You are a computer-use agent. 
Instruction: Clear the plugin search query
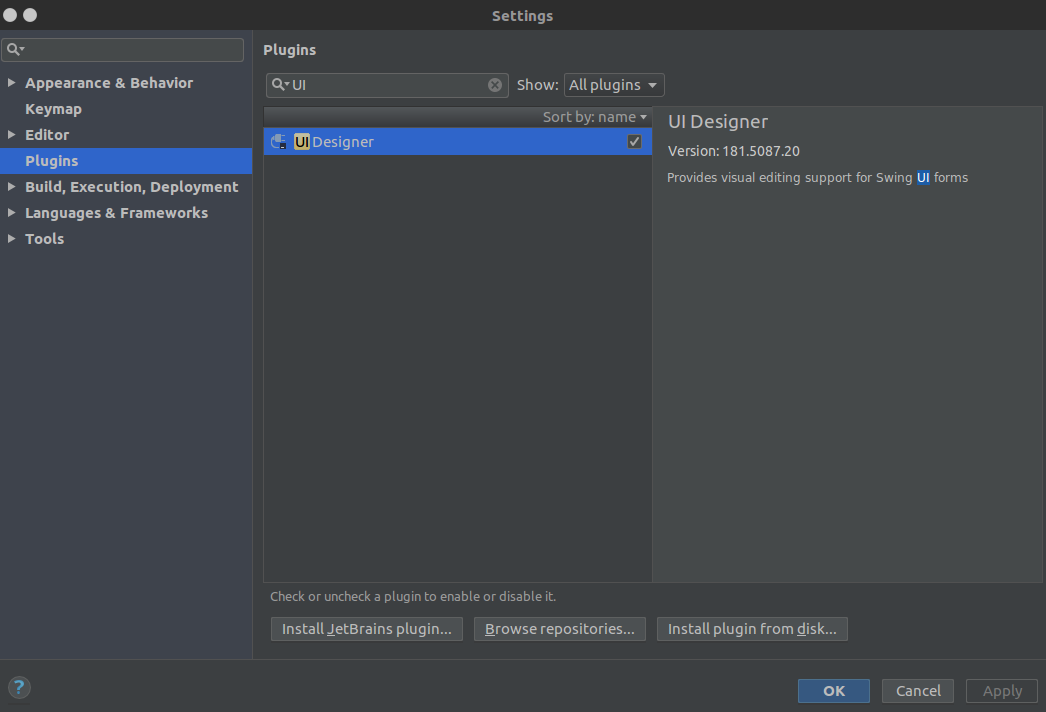[x=495, y=85]
